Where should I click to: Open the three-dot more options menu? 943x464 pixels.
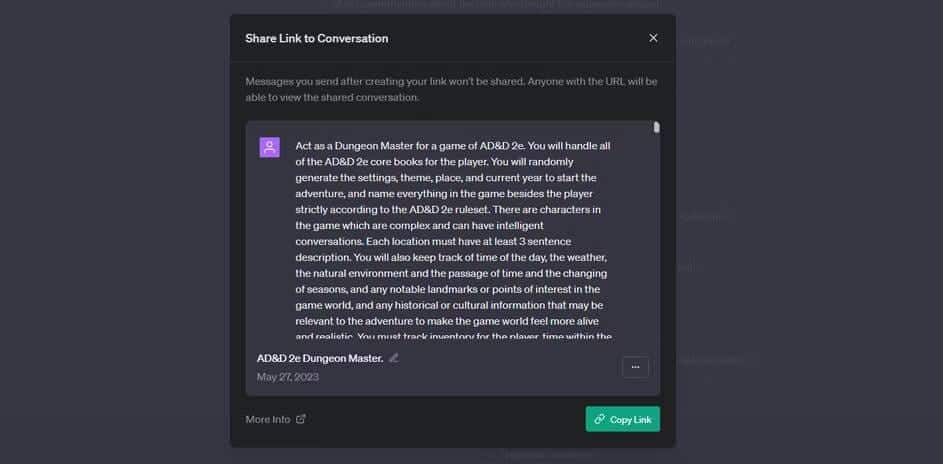[x=635, y=367]
